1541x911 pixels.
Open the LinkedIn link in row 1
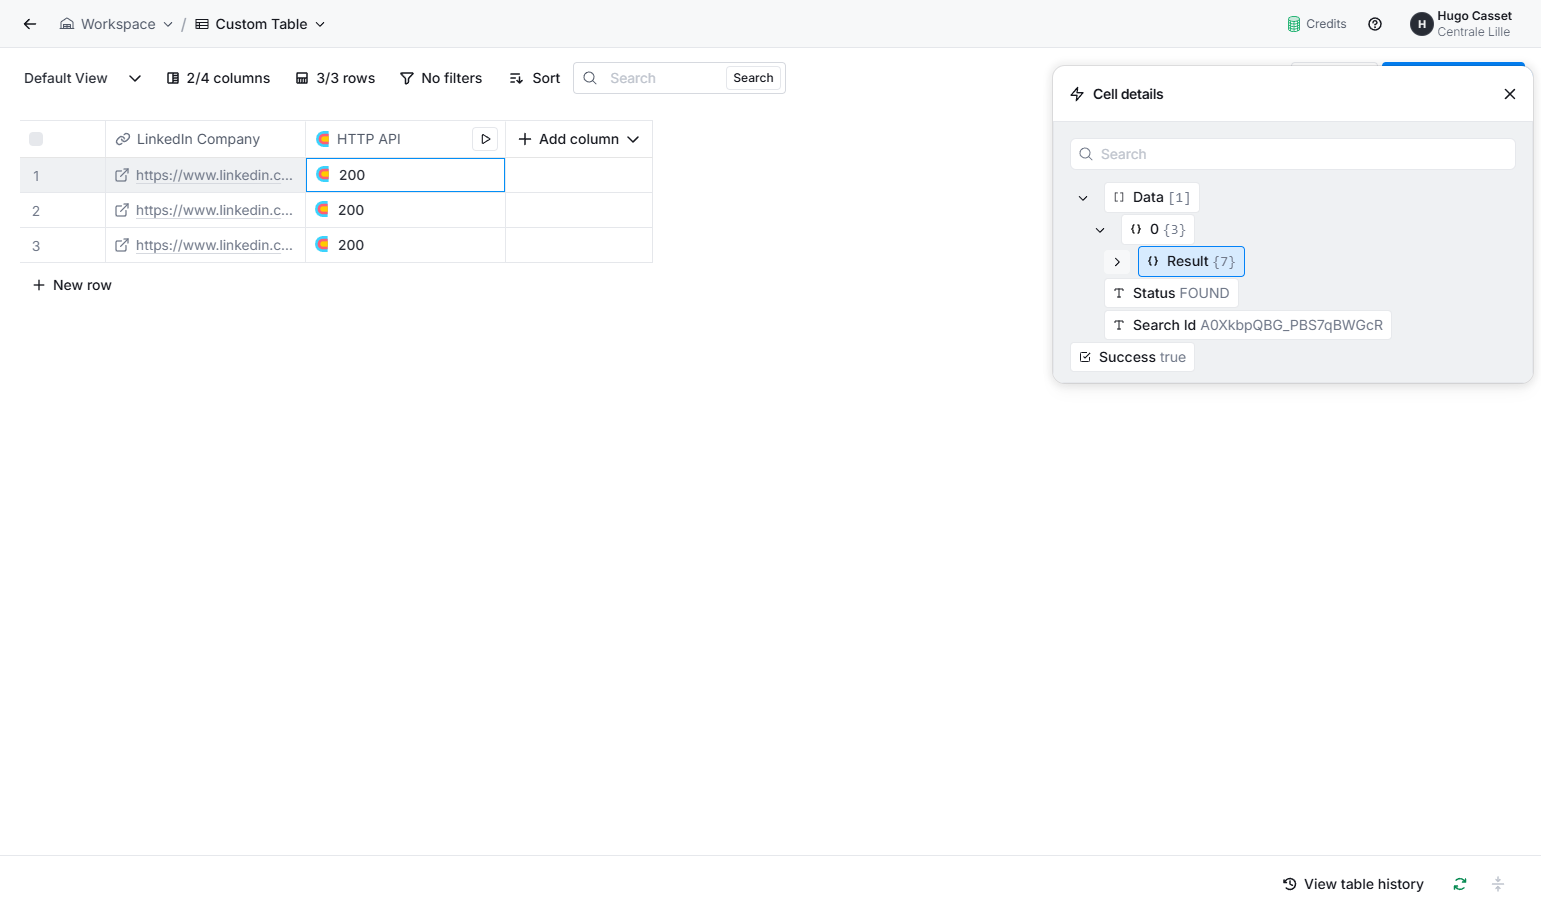pyautogui.click(x=214, y=175)
